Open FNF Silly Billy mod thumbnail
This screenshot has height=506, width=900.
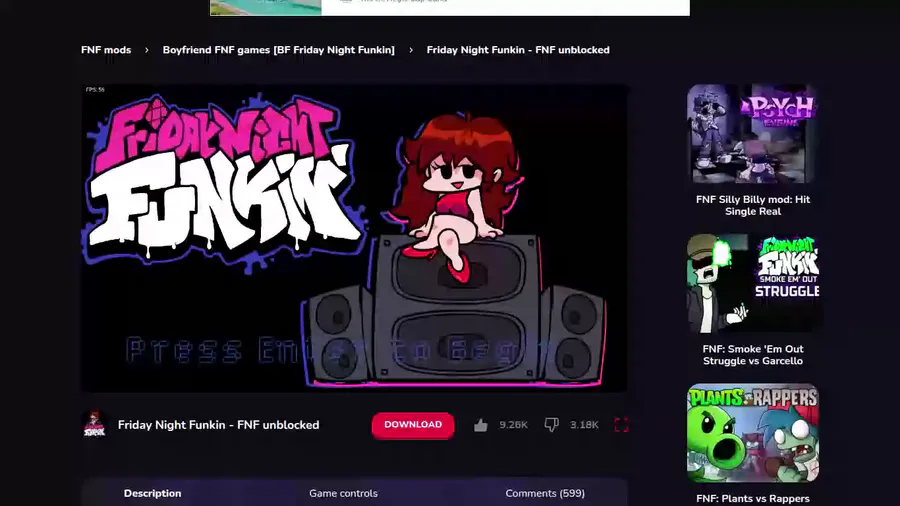coord(752,134)
